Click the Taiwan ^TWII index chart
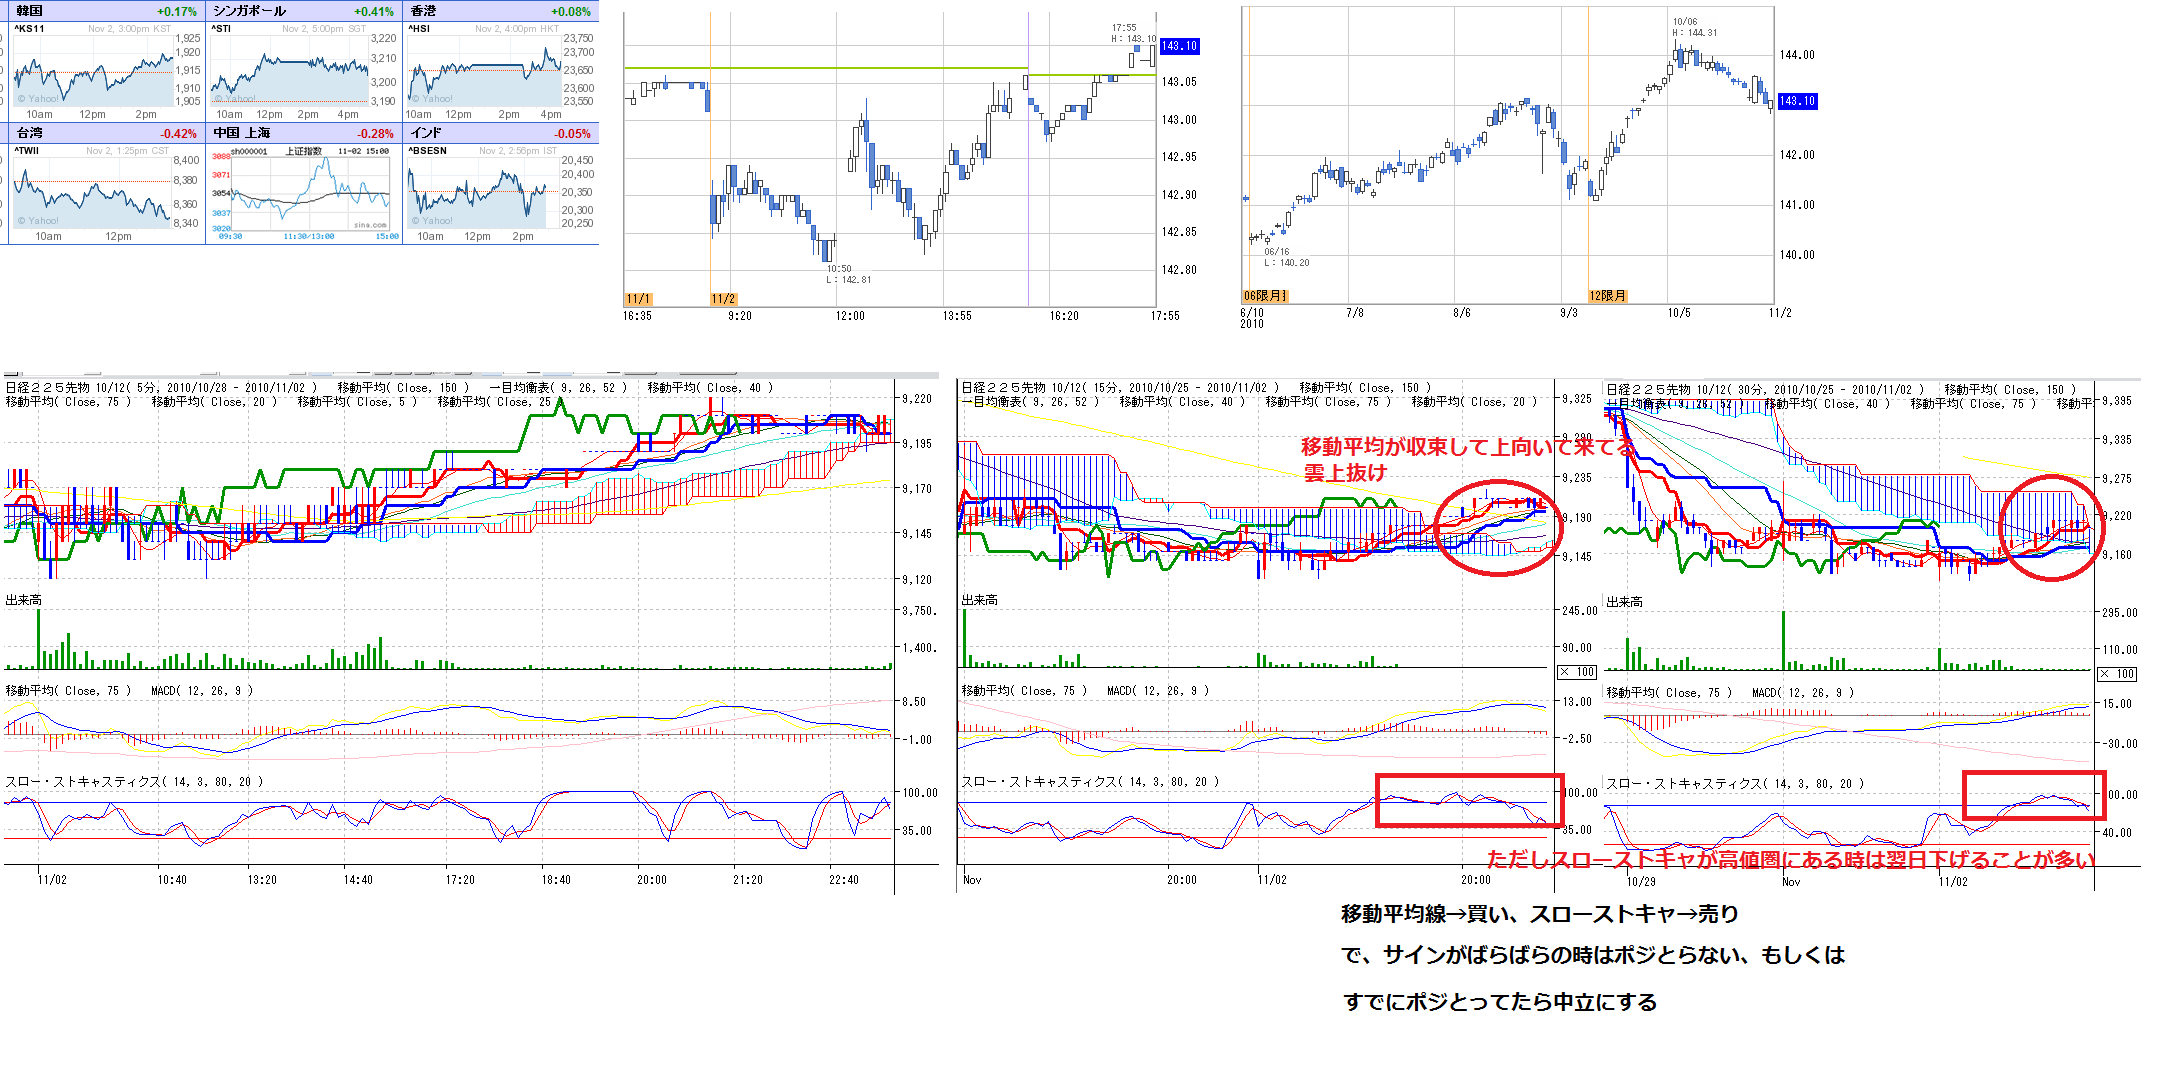Image resolution: width=2170 pixels, height=1078 pixels. (95, 190)
